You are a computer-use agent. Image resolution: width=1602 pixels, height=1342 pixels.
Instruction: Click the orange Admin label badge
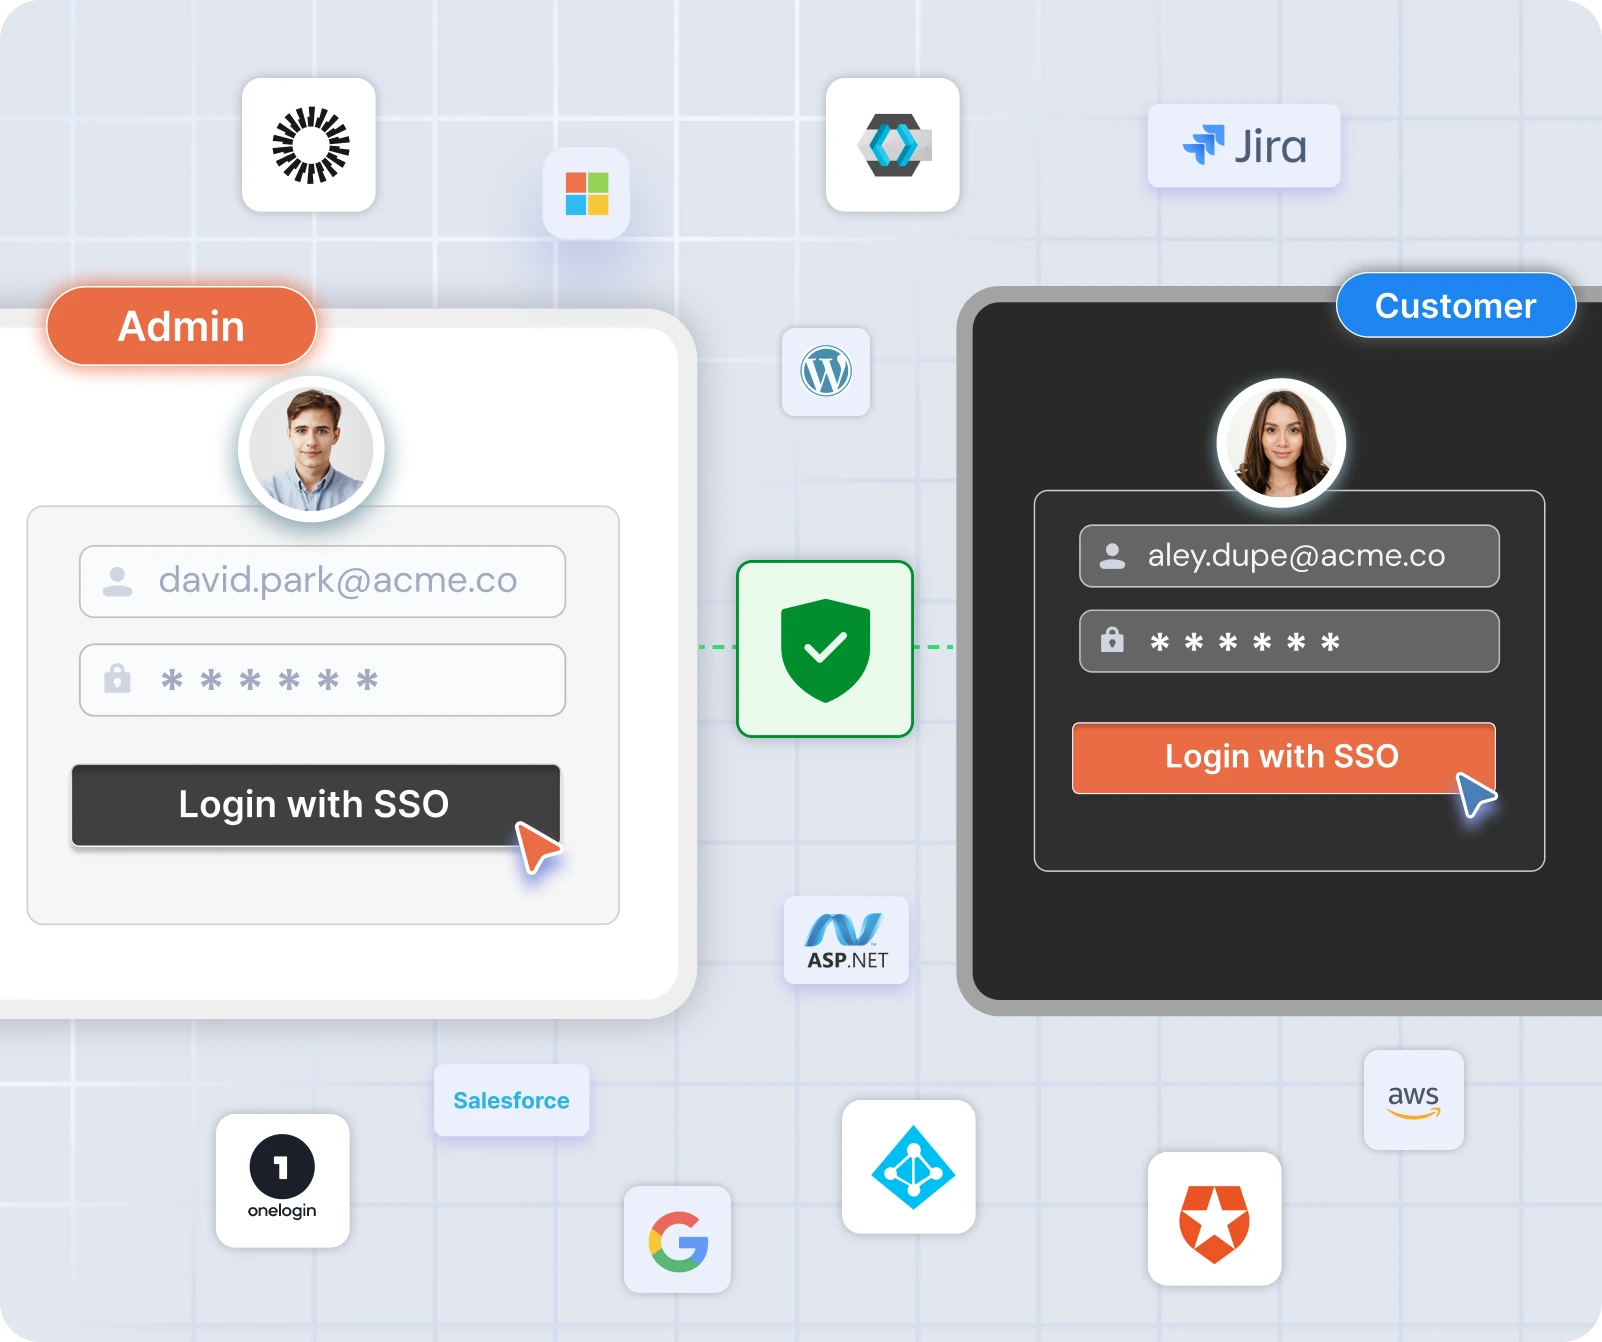(x=182, y=326)
